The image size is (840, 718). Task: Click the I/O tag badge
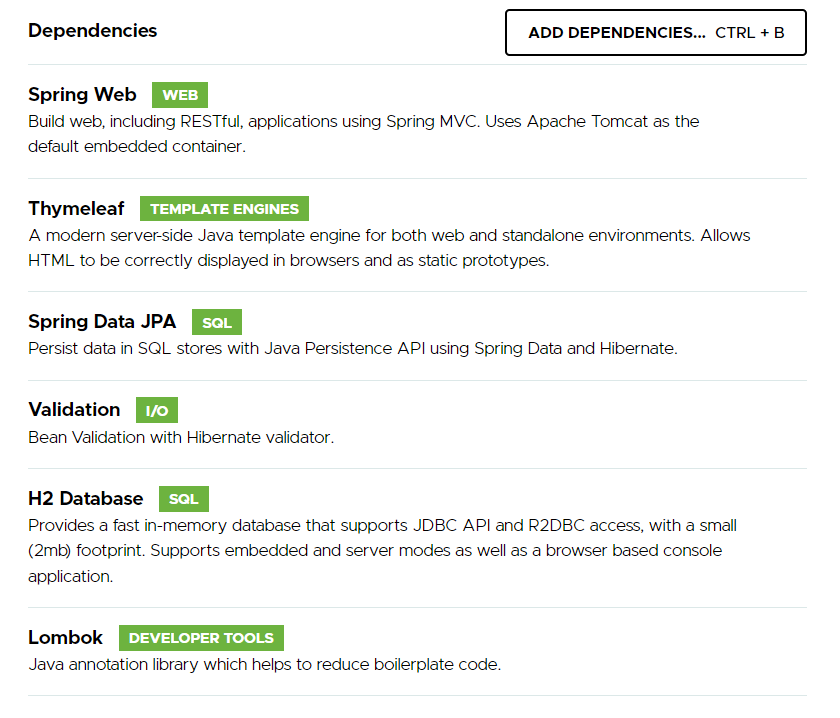pyautogui.click(x=157, y=411)
